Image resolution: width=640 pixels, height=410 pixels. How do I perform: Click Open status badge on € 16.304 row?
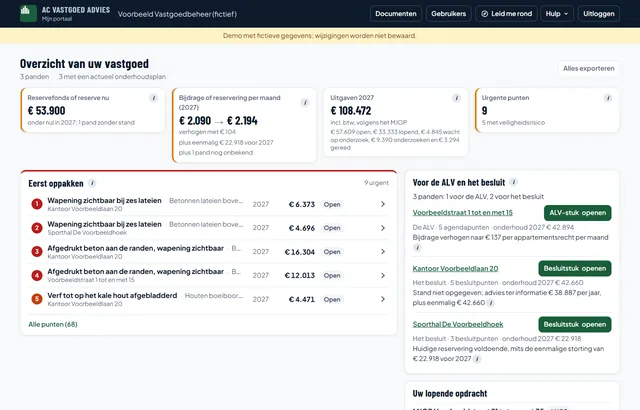(332, 252)
